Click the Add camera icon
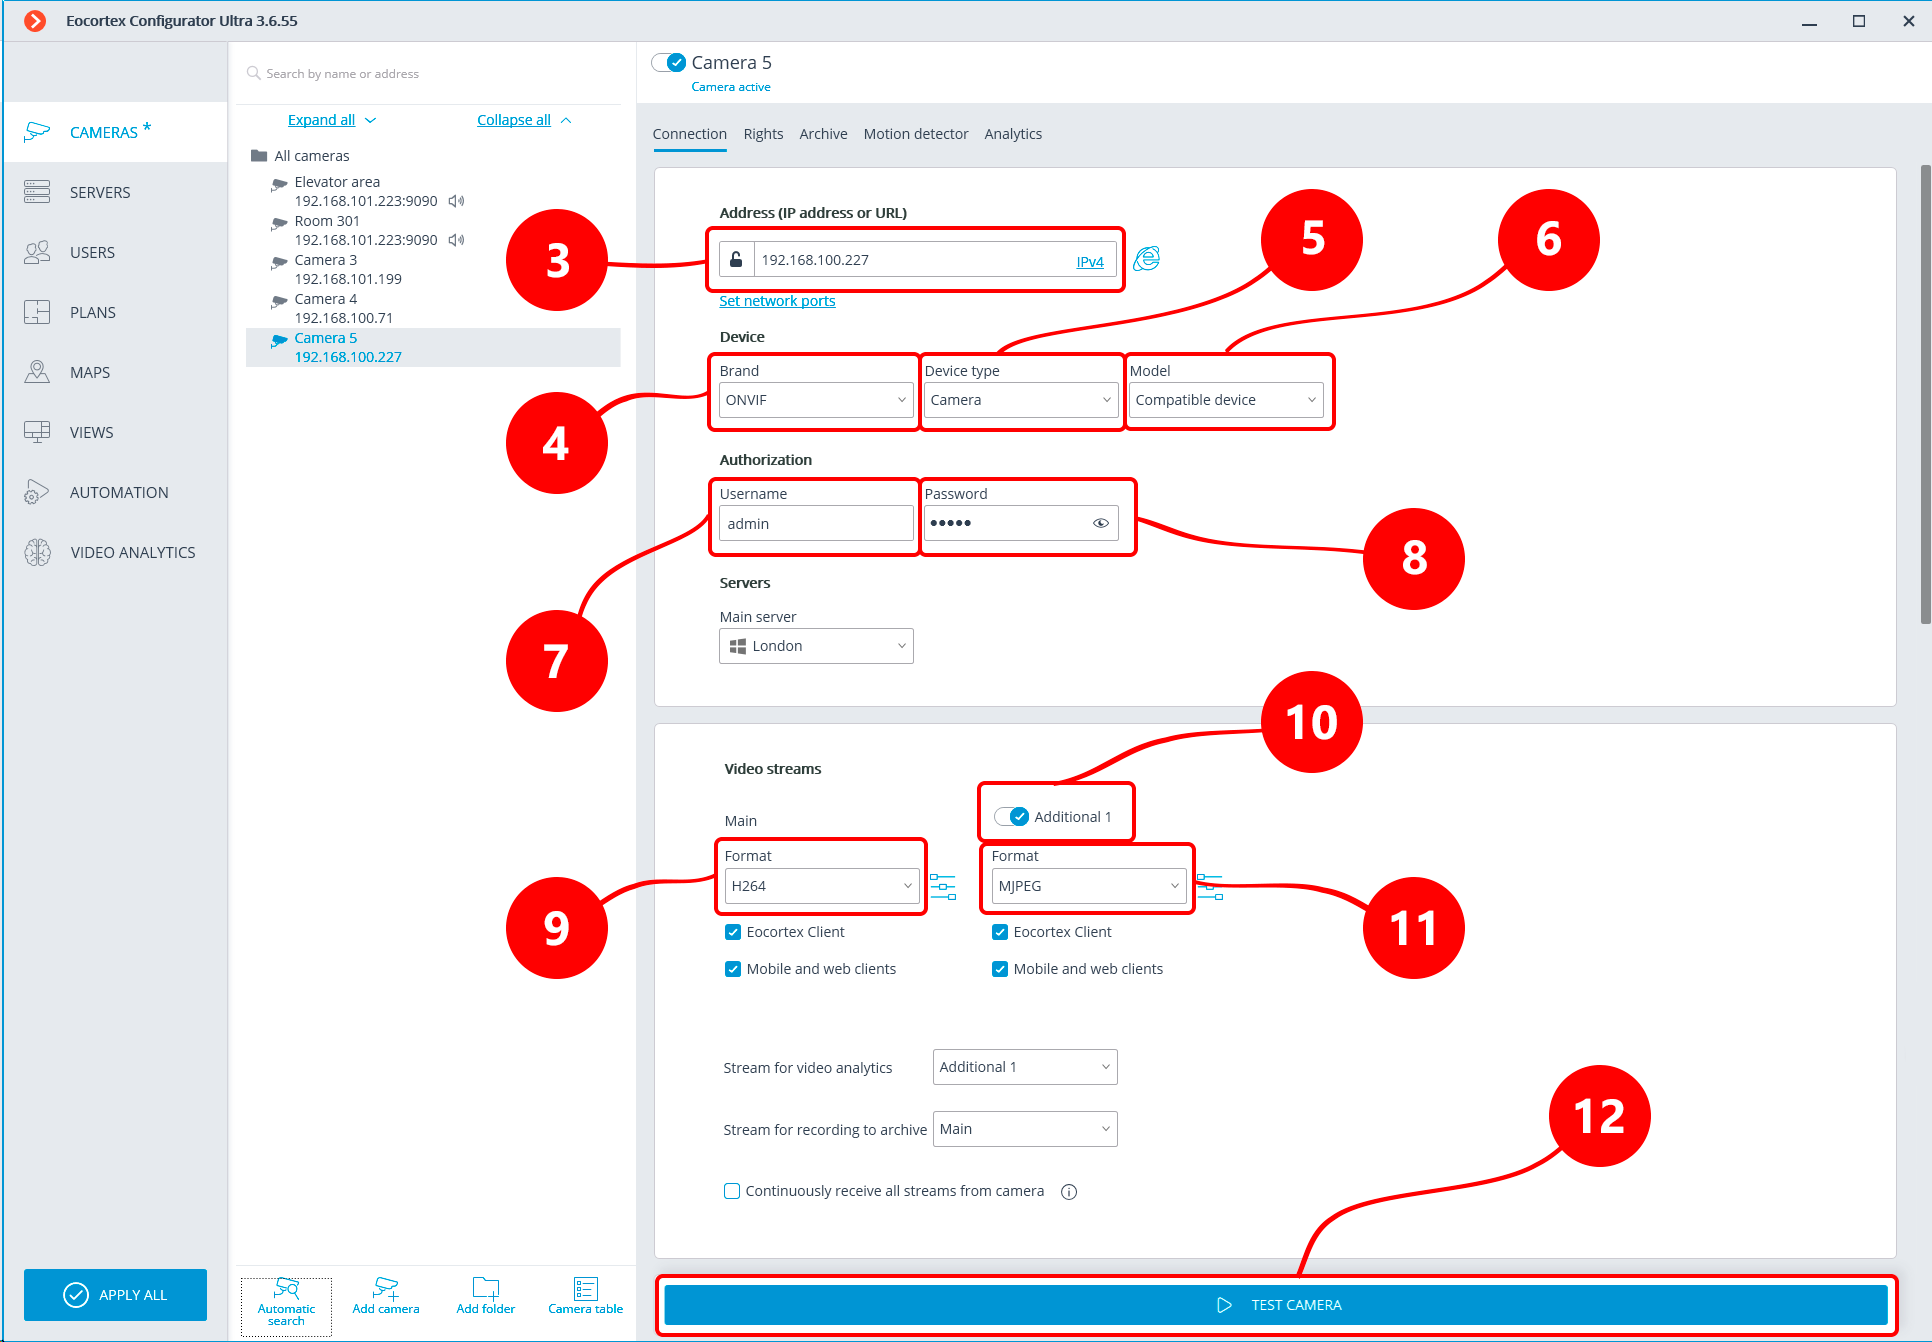 tap(386, 1288)
